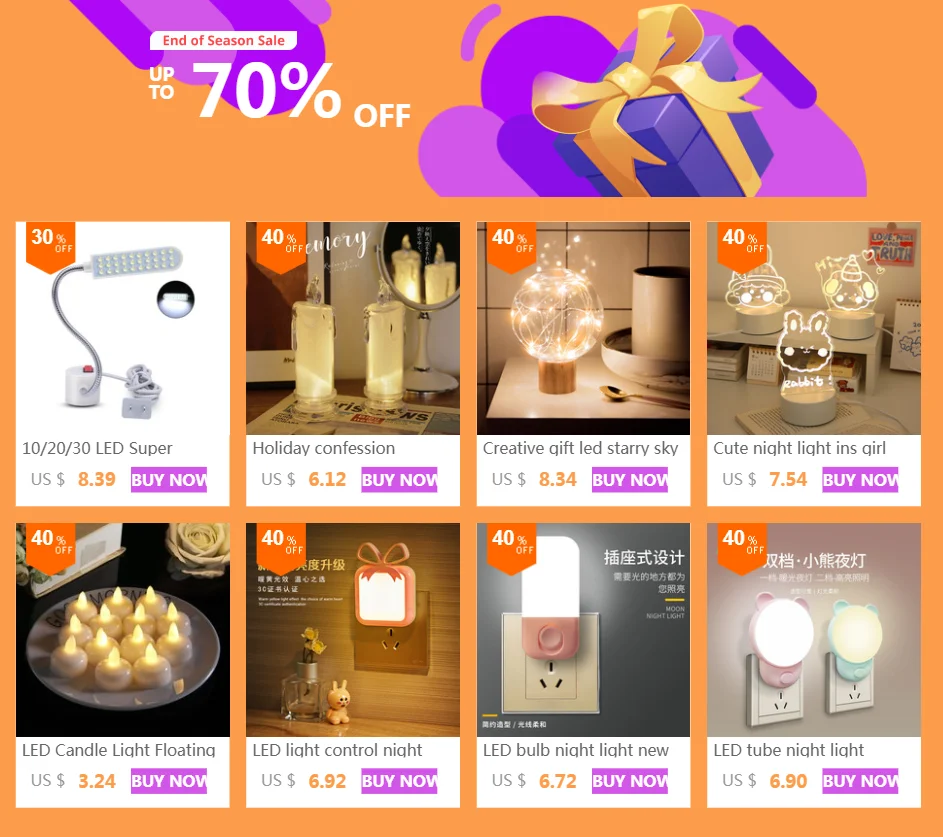Open the LED light control night title link
943x837 pixels.
tap(337, 750)
